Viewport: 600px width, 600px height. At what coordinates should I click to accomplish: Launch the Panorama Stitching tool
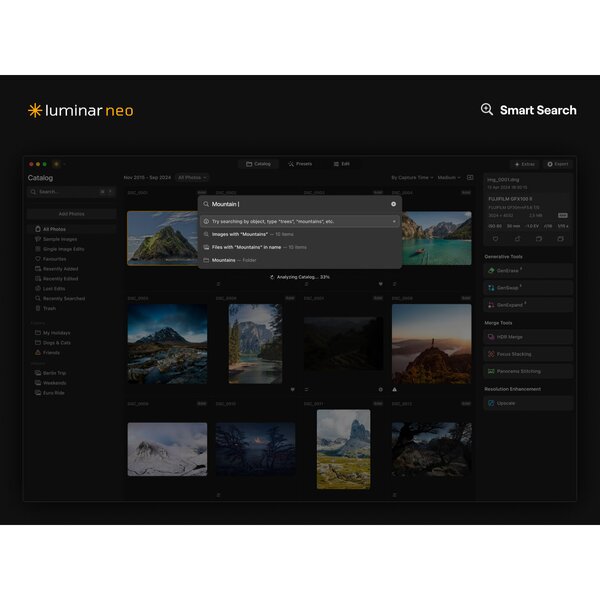point(528,372)
